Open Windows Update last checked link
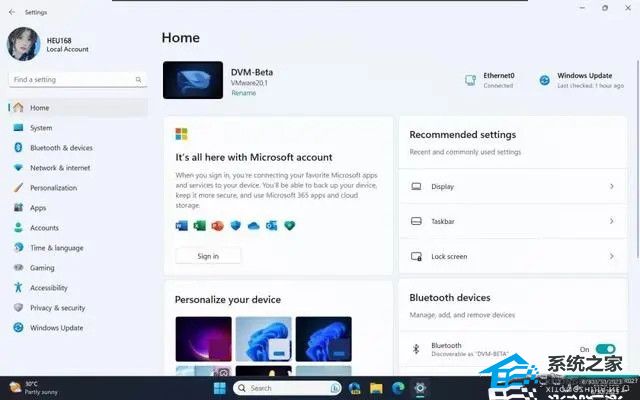The image size is (640, 400). [x=590, y=80]
